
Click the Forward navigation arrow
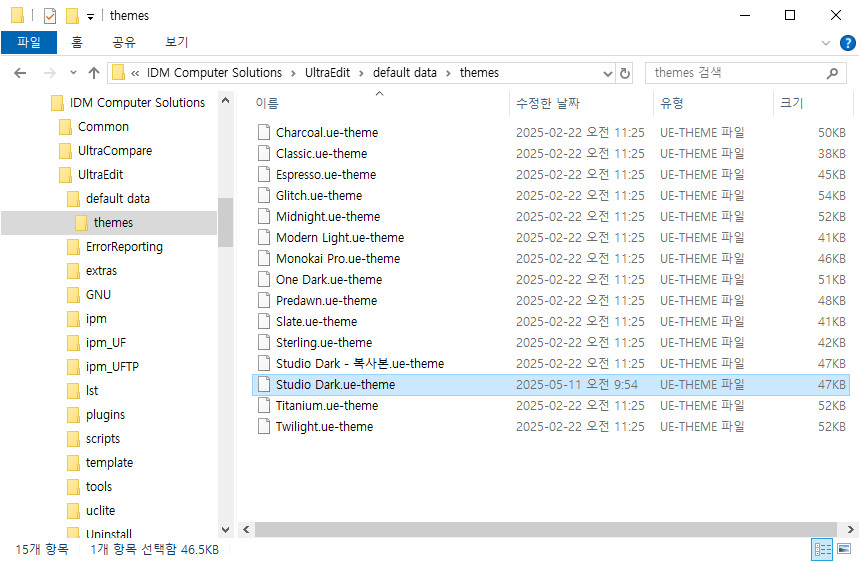(x=49, y=73)
